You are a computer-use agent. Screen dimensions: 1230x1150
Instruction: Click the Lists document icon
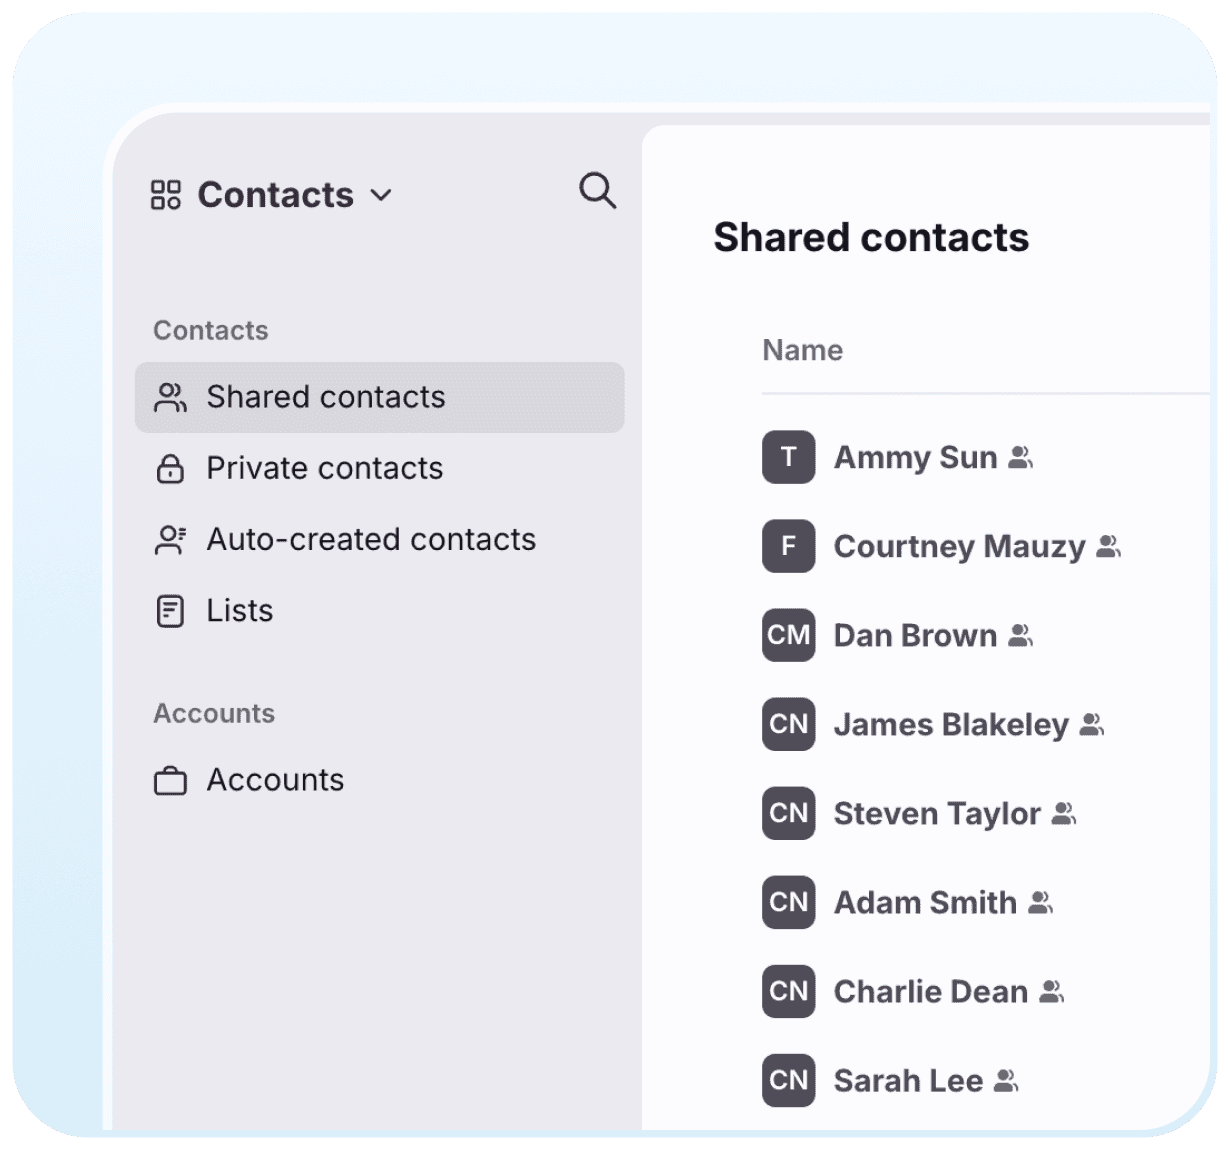[171, 611]
